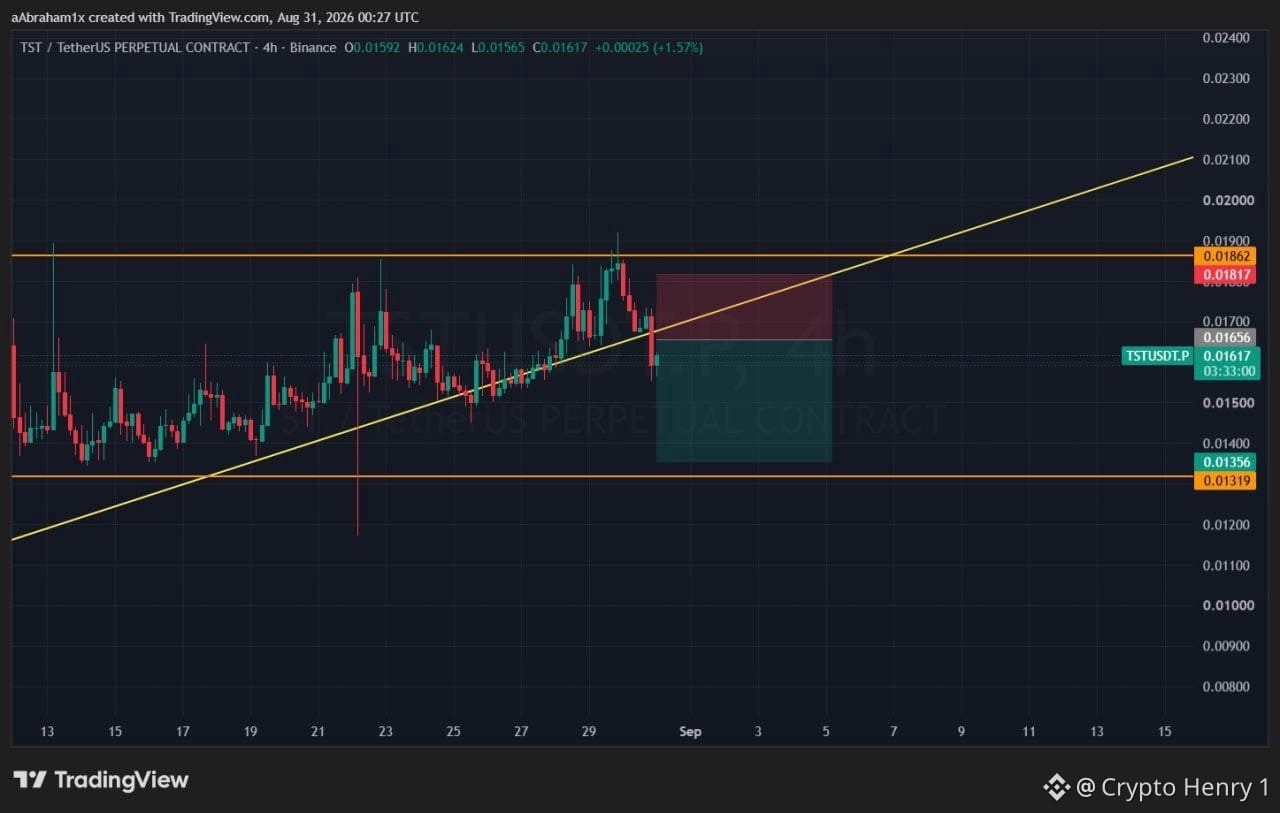Click the gray 0.01656 entry price label
This screenshot has width=1280, height=813.
click(1226, 338)
